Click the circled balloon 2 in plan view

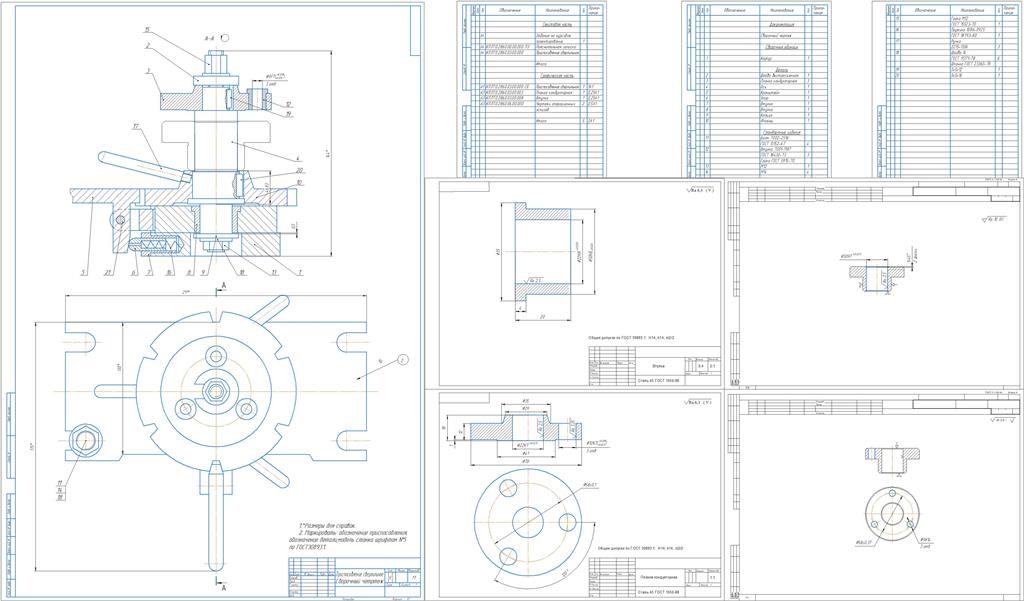(x=403, y=359)
